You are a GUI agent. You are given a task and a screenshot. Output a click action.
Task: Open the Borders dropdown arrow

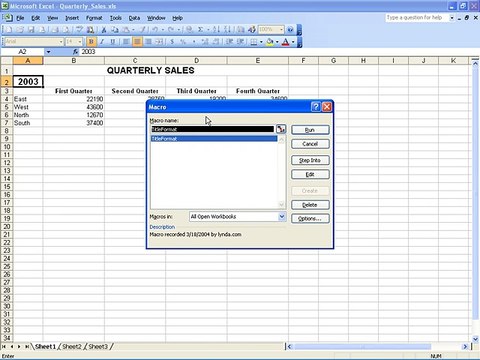(x=261, y=42)
